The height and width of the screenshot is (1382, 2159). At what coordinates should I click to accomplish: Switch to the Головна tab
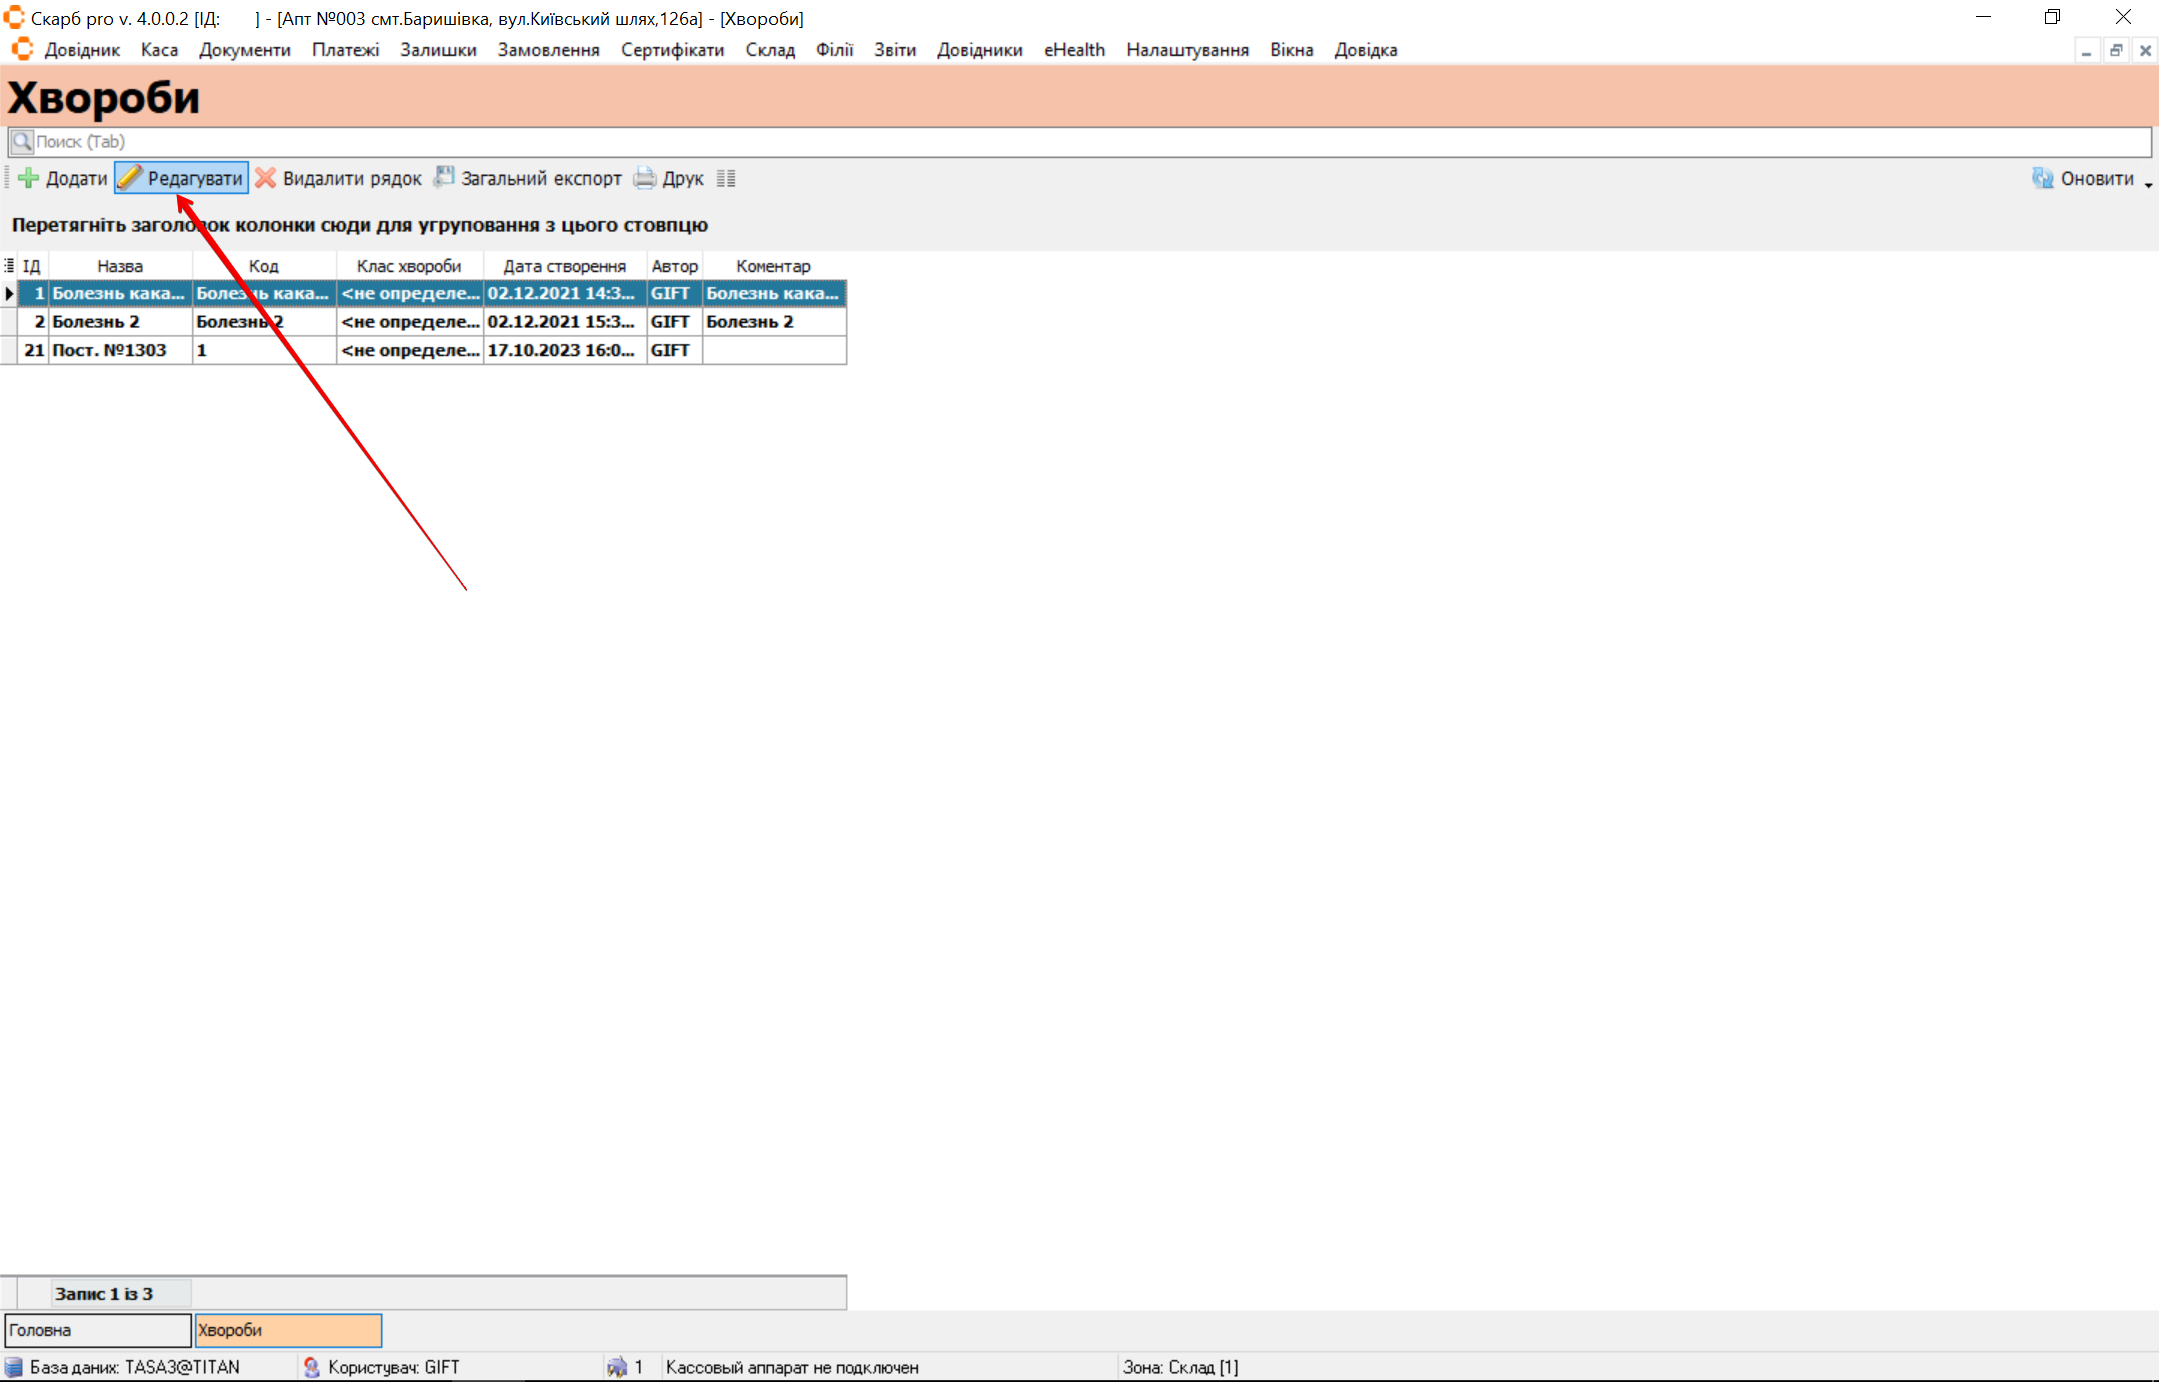coord(97,1330)
